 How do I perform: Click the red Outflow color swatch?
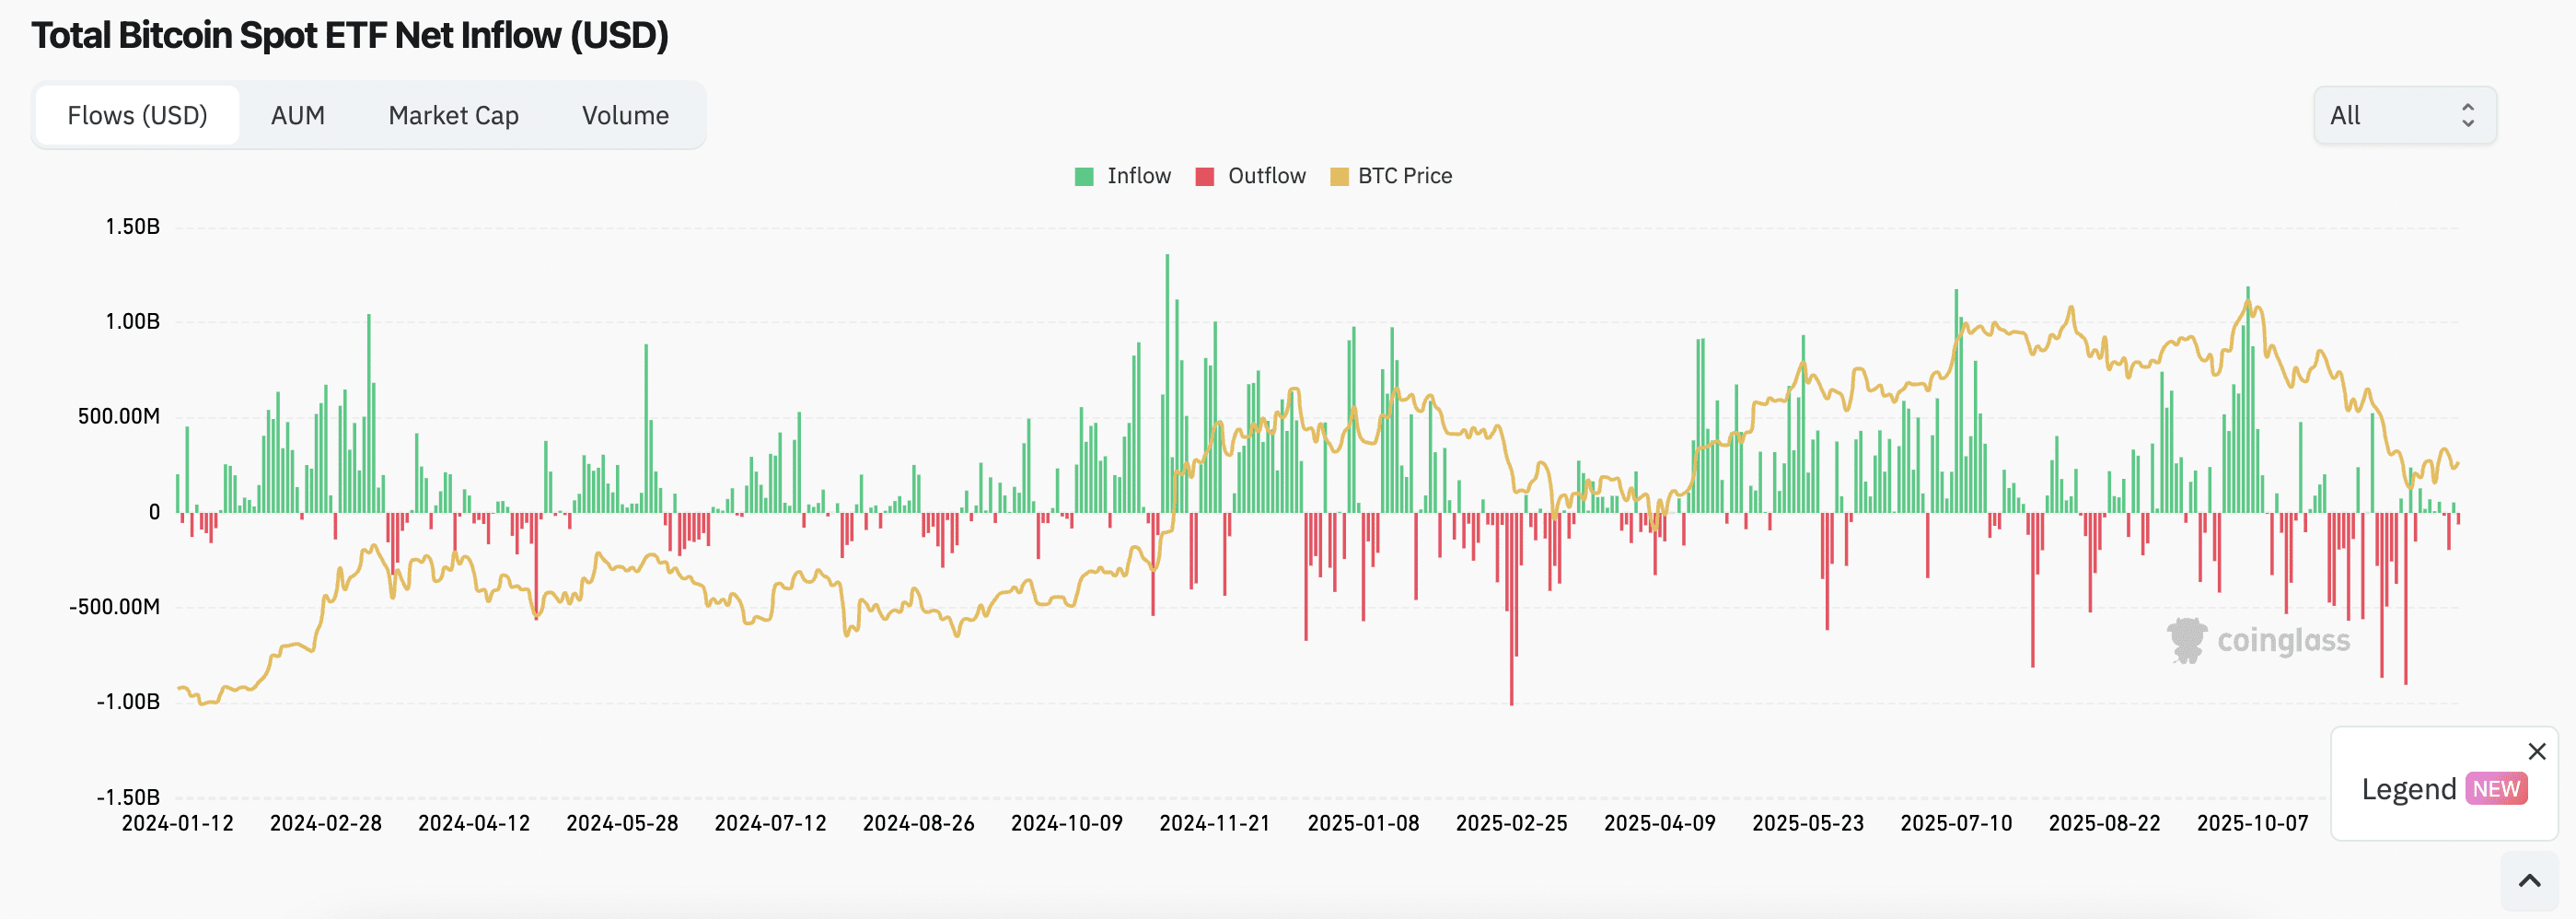point(1205,177)
